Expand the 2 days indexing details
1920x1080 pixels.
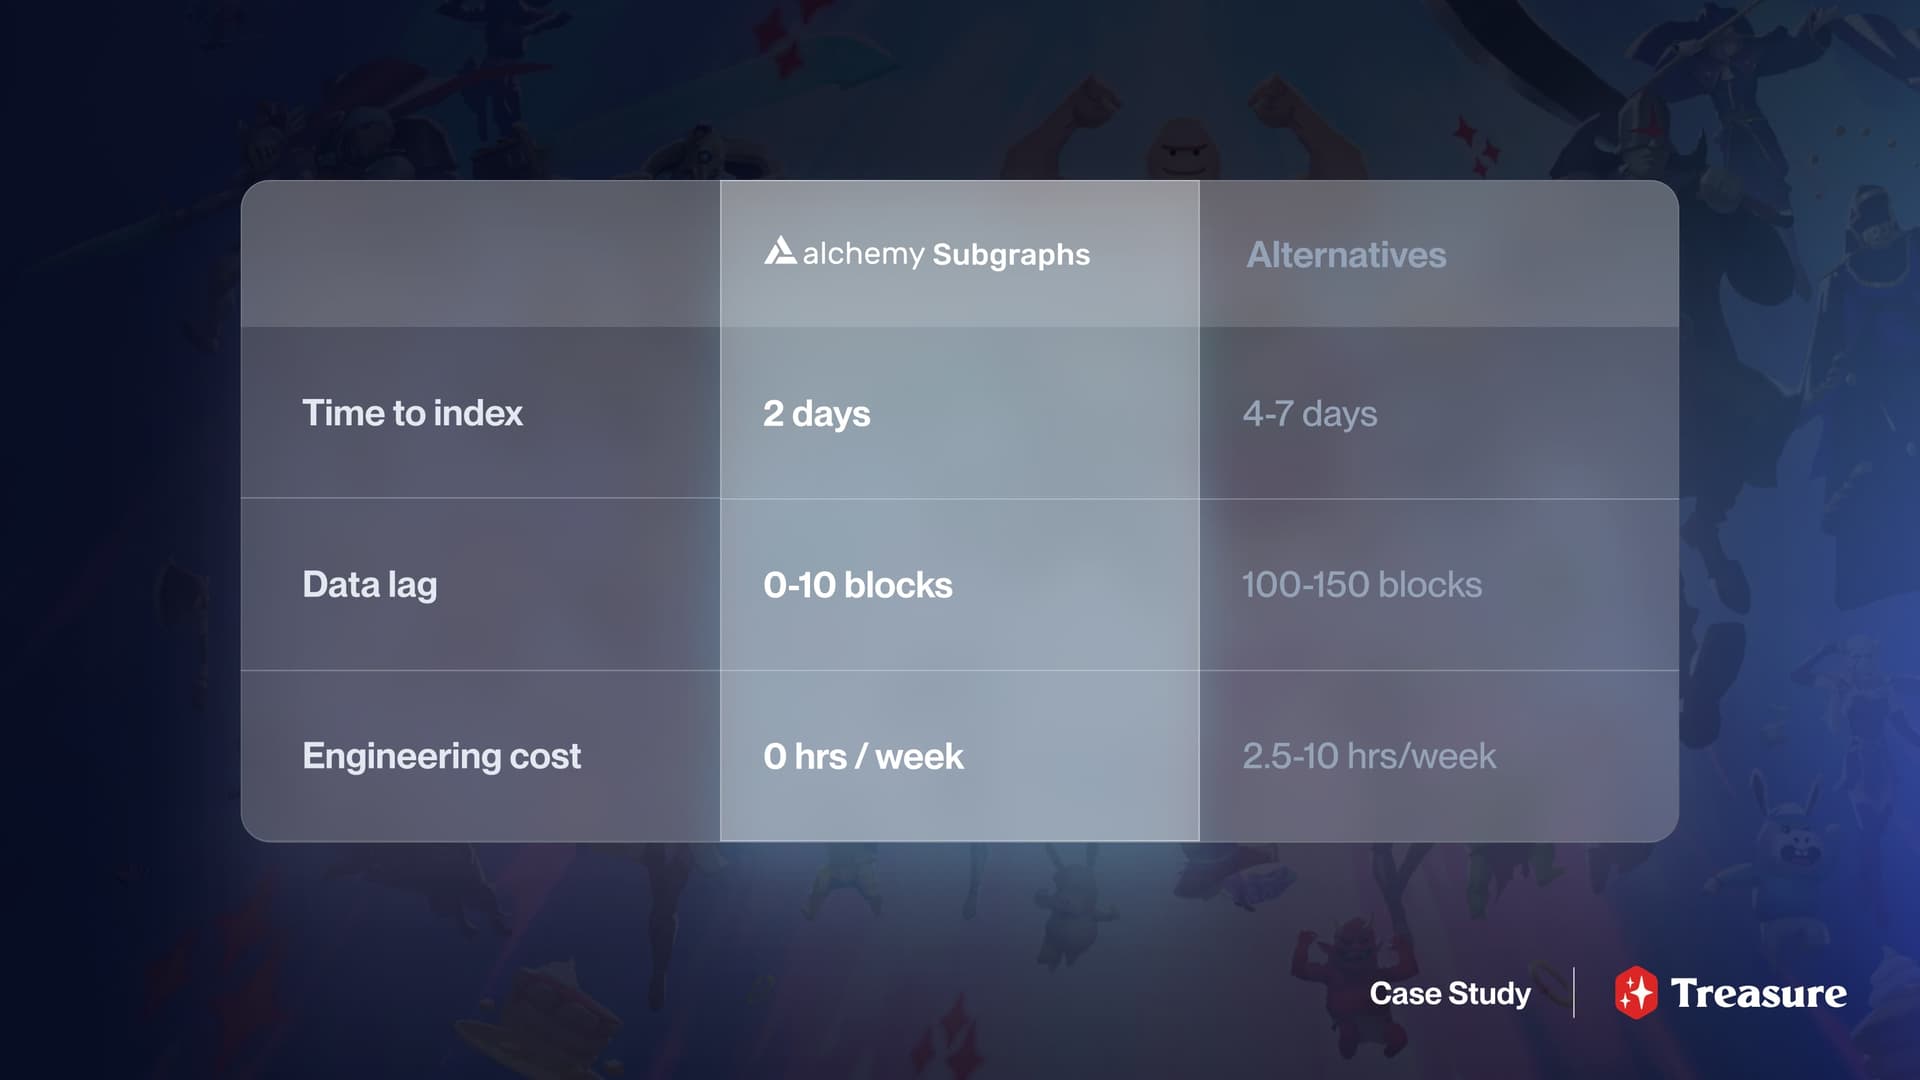click(x=816, y=413)
